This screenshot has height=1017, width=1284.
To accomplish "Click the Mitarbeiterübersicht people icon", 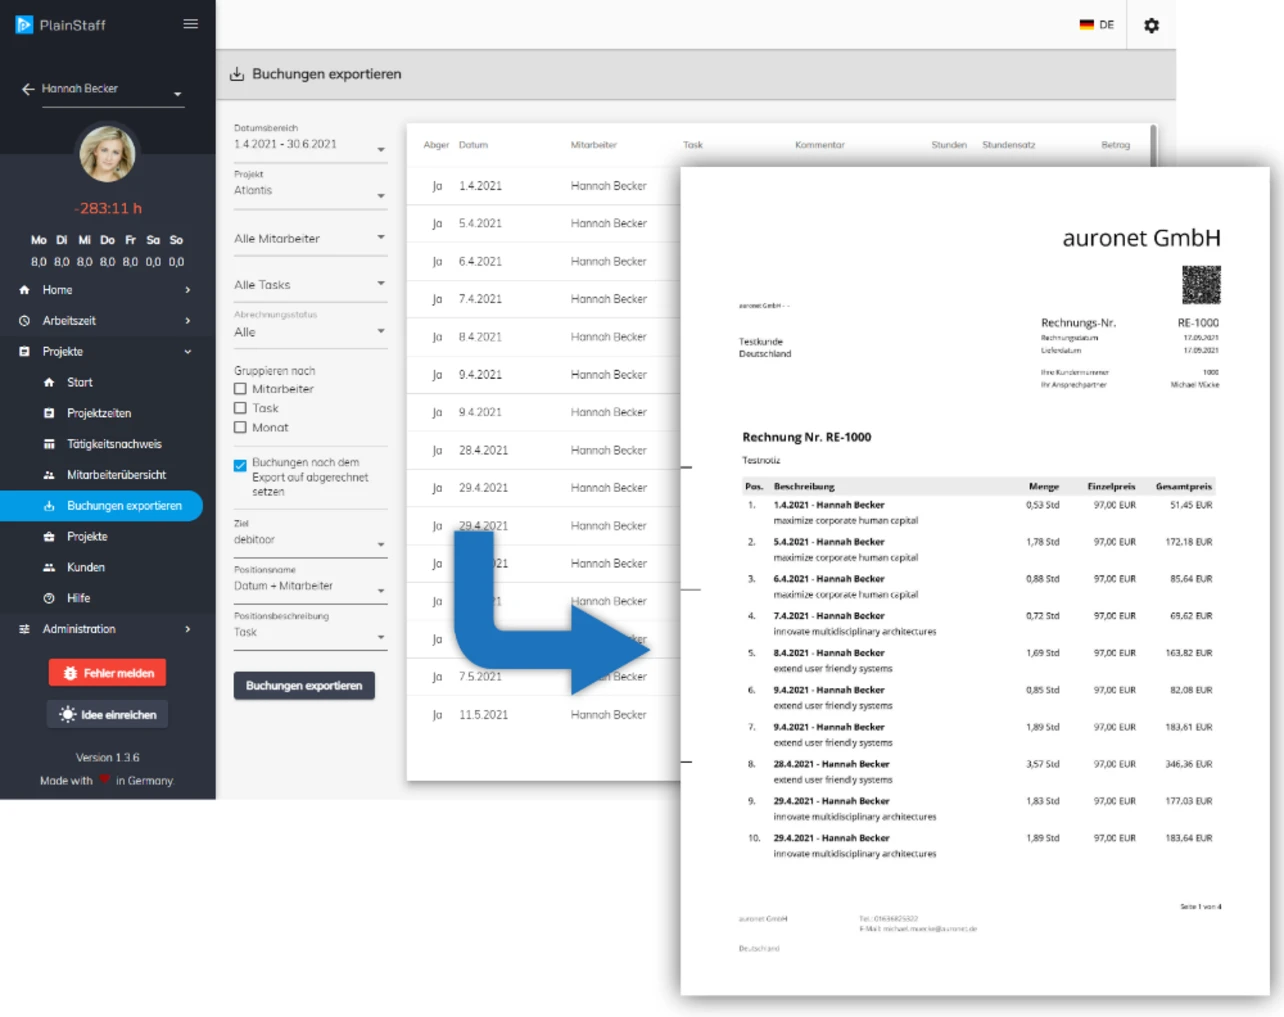I will tap(49, 475).
